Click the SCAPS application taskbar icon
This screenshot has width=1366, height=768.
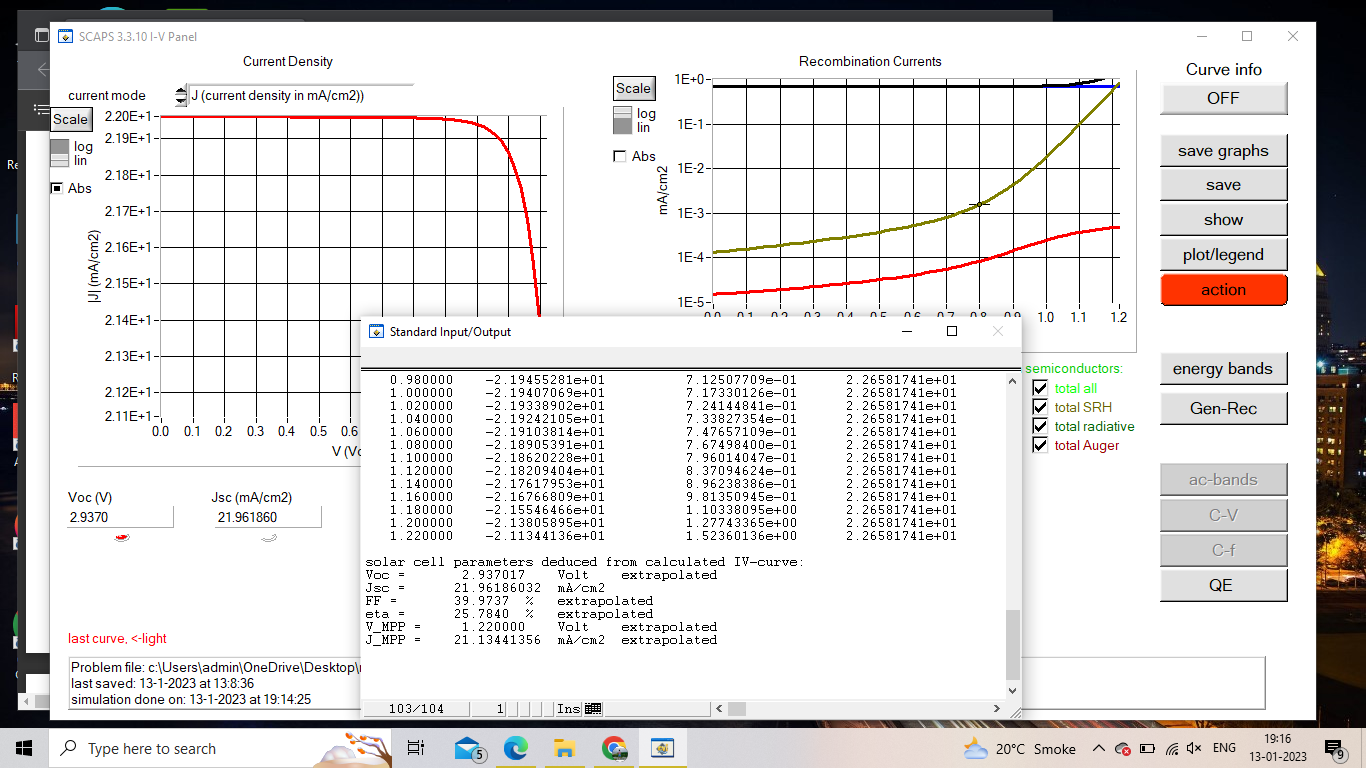click(662, 748)
